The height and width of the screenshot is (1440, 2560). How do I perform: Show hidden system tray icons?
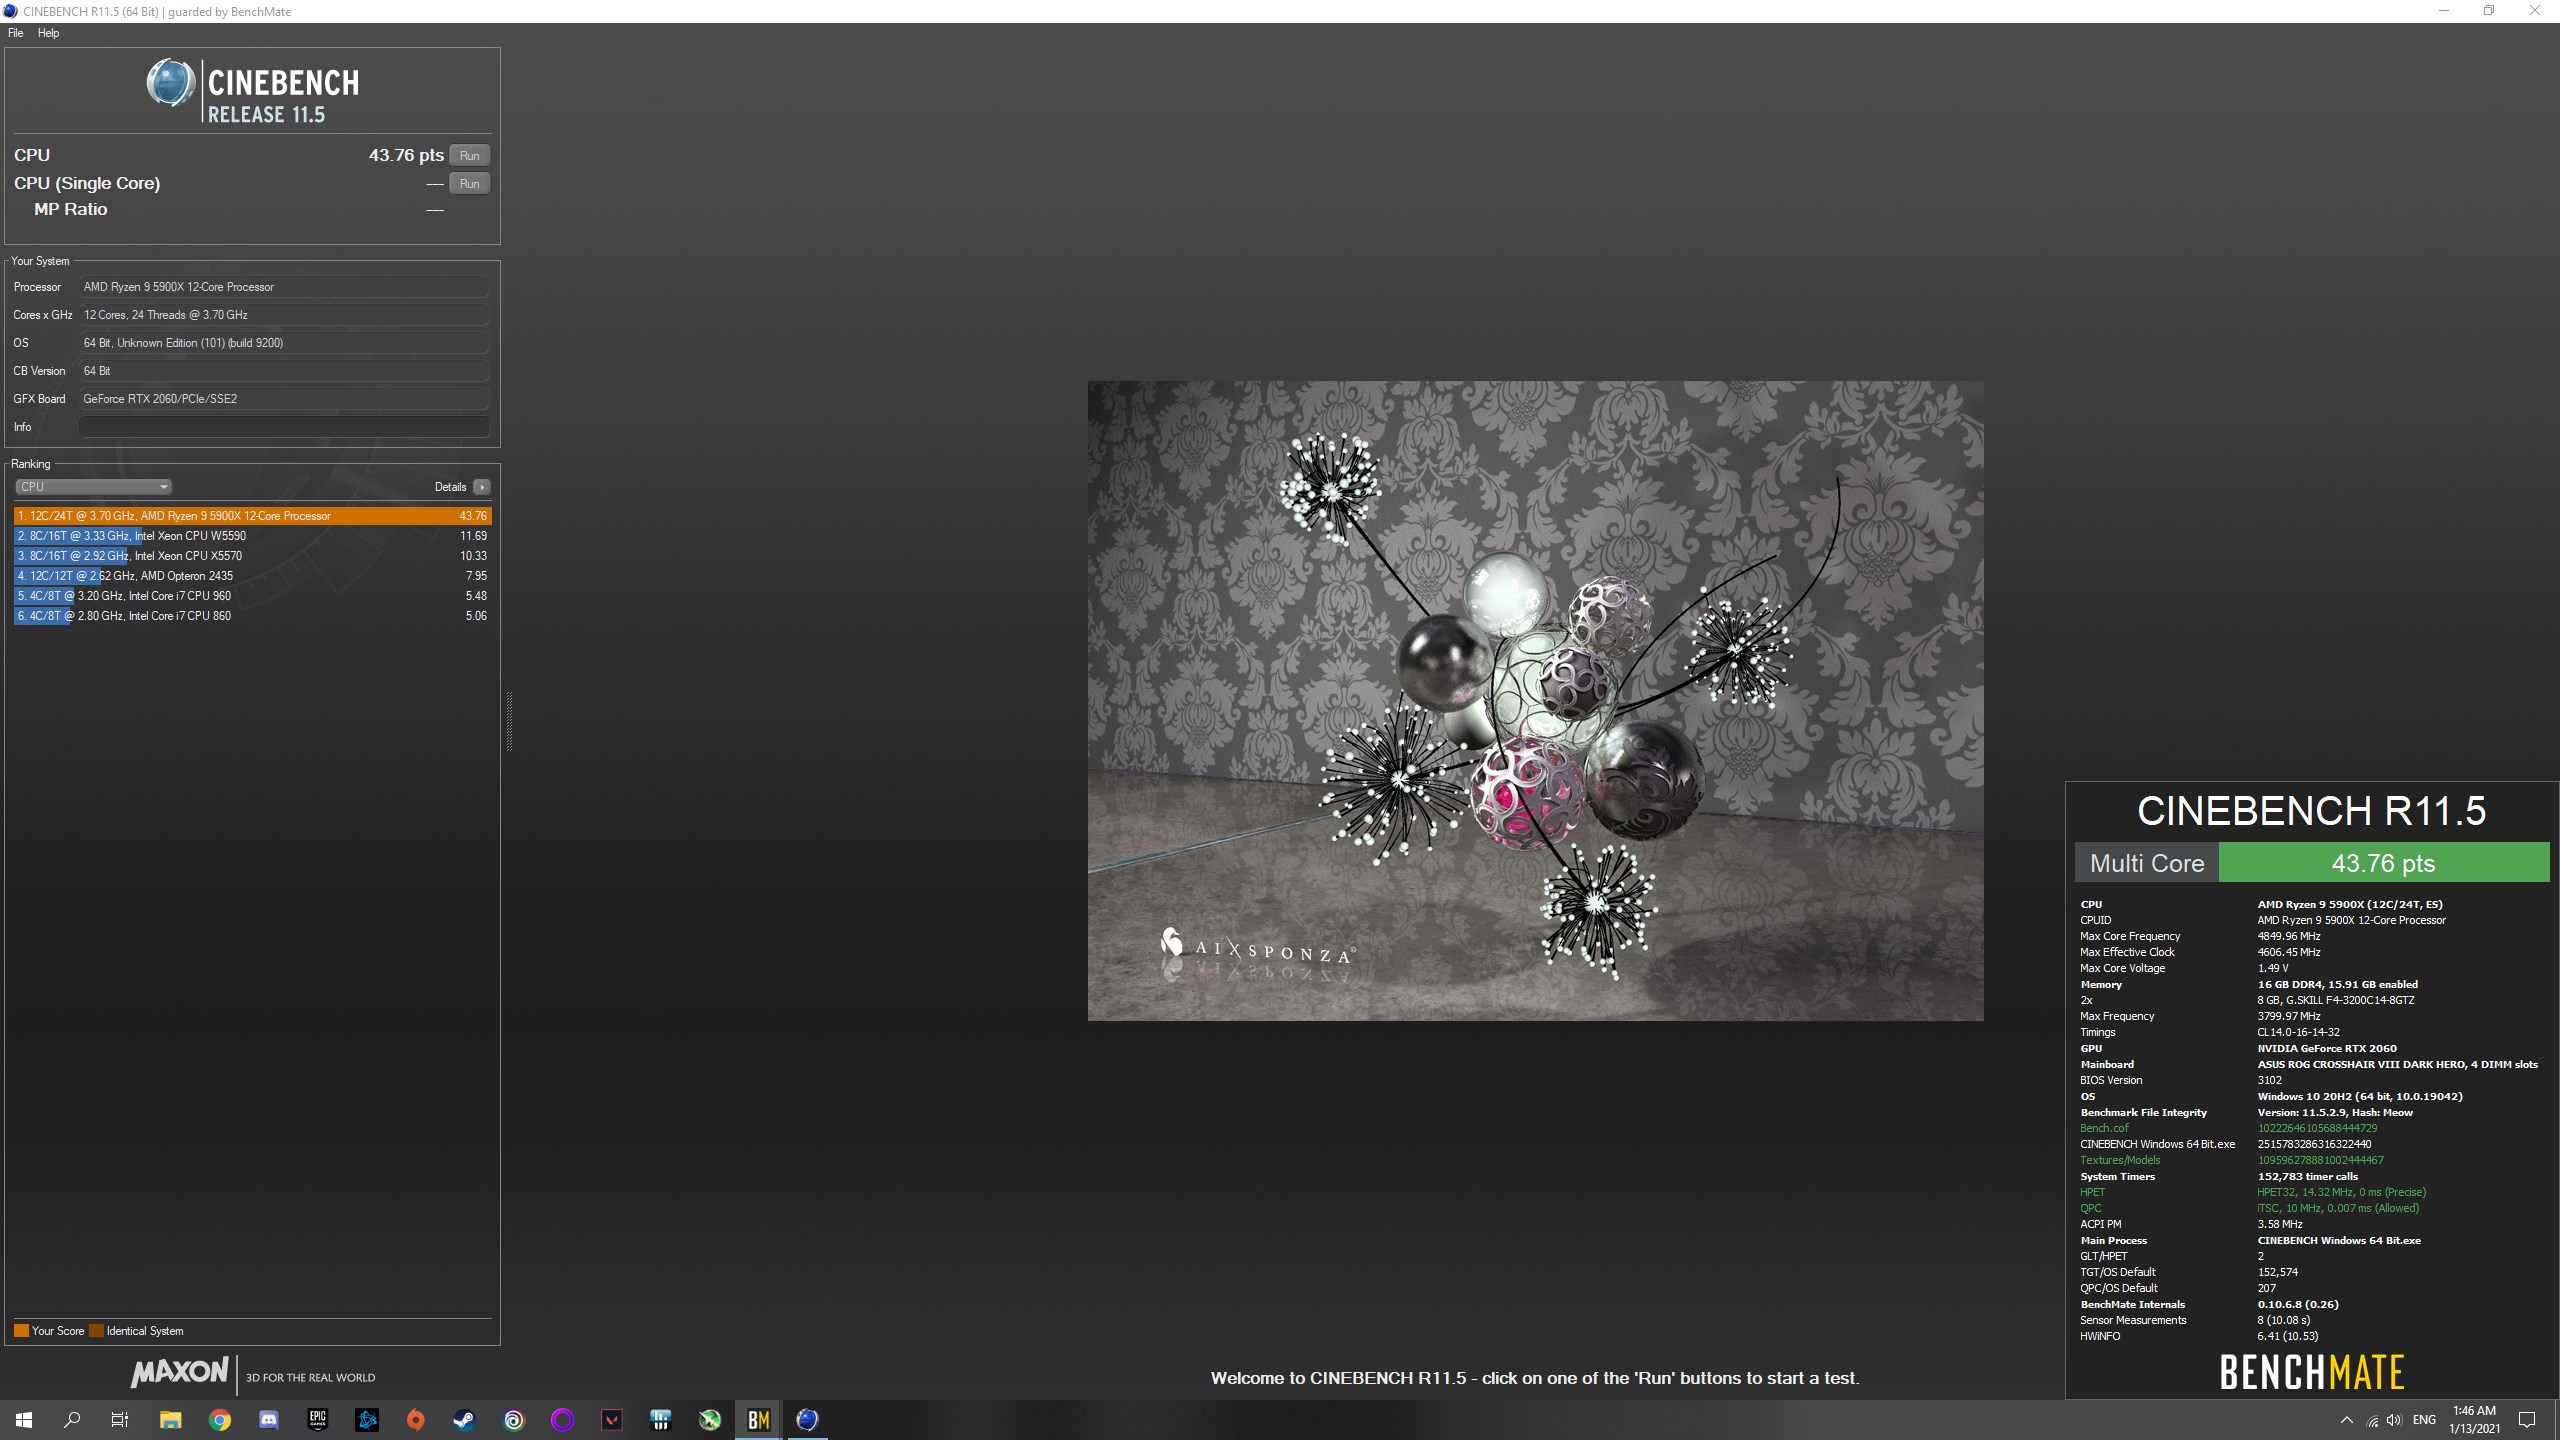(2347, 1420)
